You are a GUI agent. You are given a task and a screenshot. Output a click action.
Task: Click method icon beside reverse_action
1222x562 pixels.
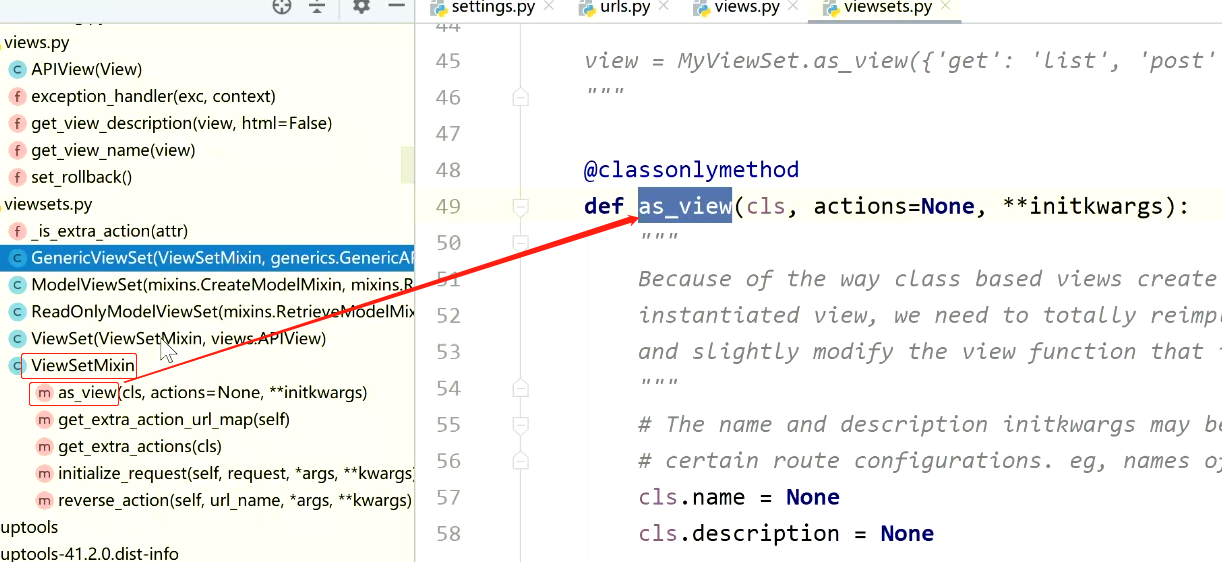44,500
